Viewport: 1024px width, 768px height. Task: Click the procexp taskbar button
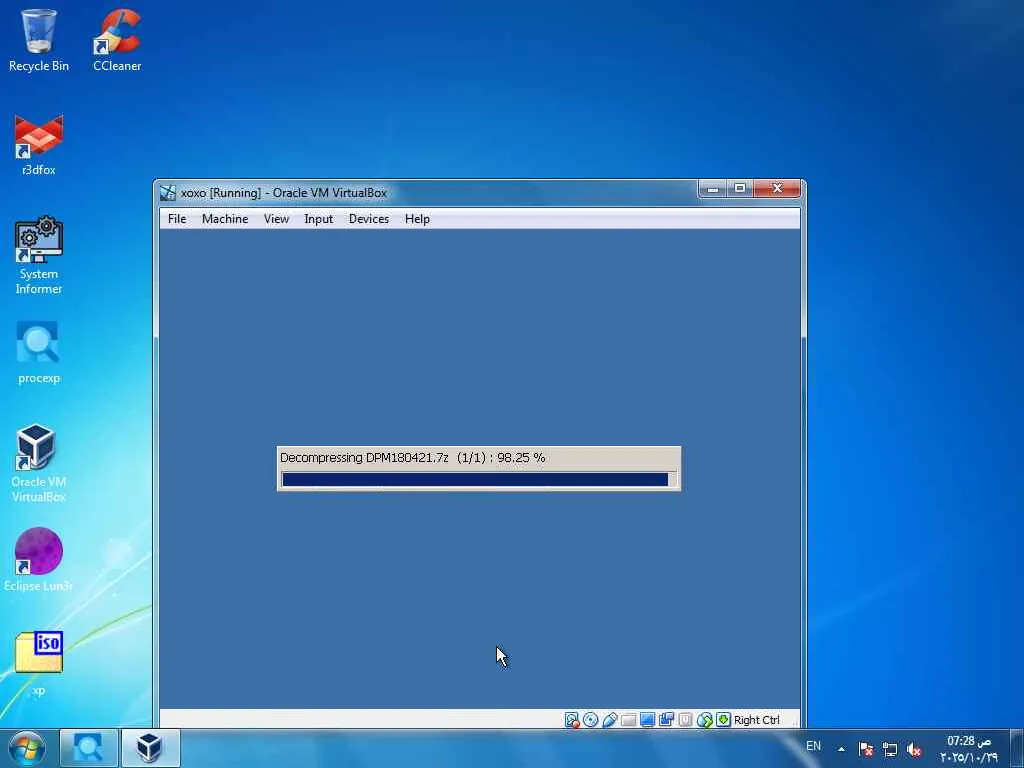(x=89, y=748)
